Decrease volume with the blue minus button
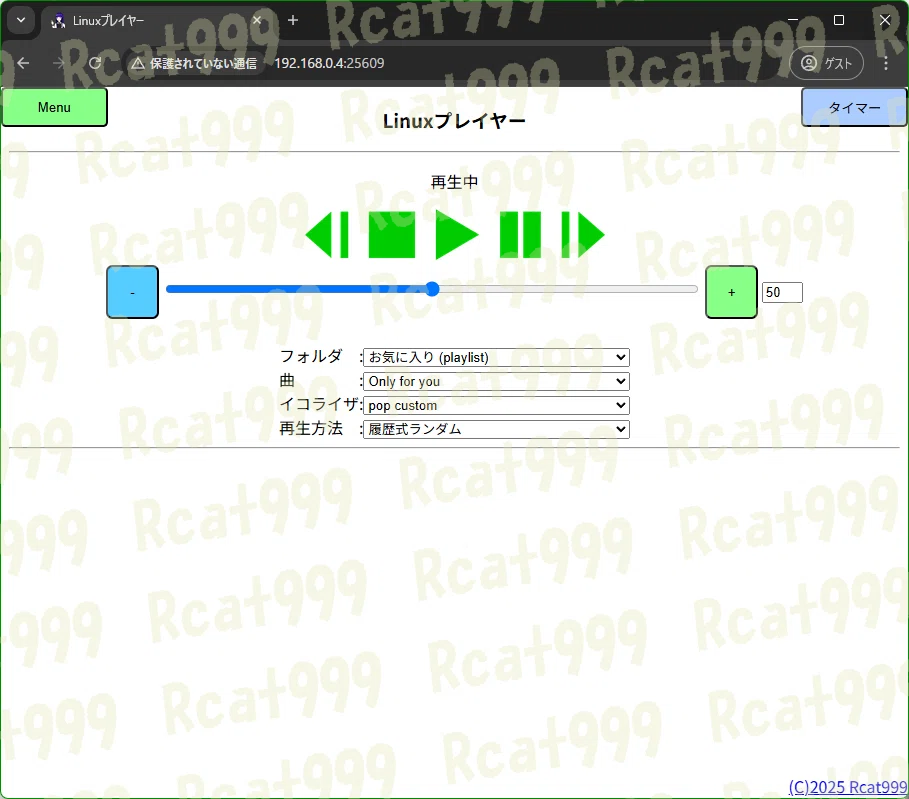 132,292
